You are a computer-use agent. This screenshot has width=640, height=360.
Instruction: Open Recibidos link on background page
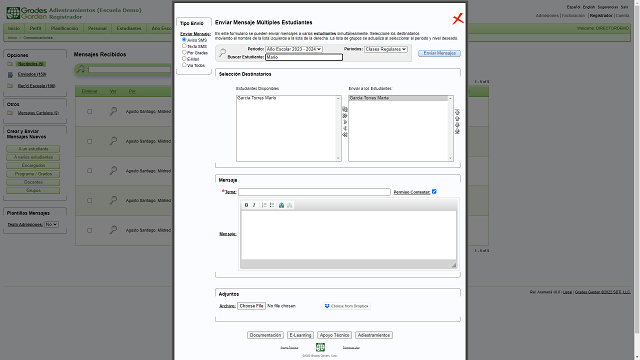31,64
